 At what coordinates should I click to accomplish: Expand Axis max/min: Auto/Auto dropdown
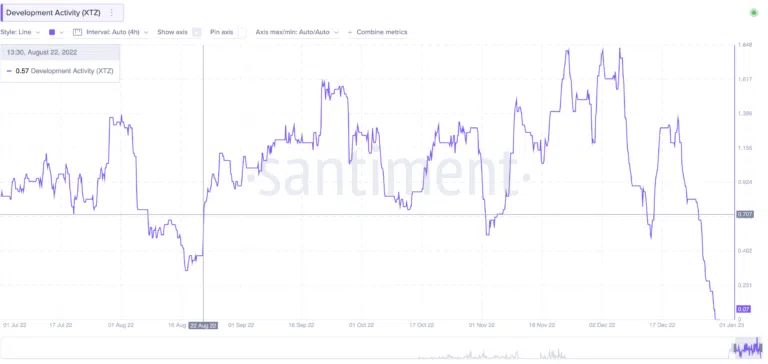[x=297, y=32]
